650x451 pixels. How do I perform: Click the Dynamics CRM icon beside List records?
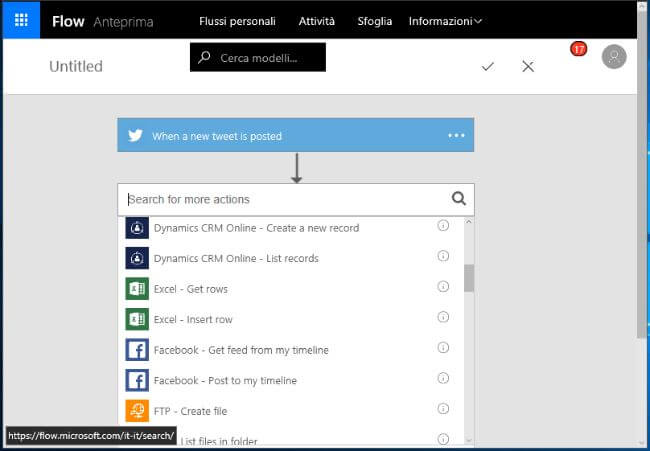pyautogui.click(x=137, y=258)
